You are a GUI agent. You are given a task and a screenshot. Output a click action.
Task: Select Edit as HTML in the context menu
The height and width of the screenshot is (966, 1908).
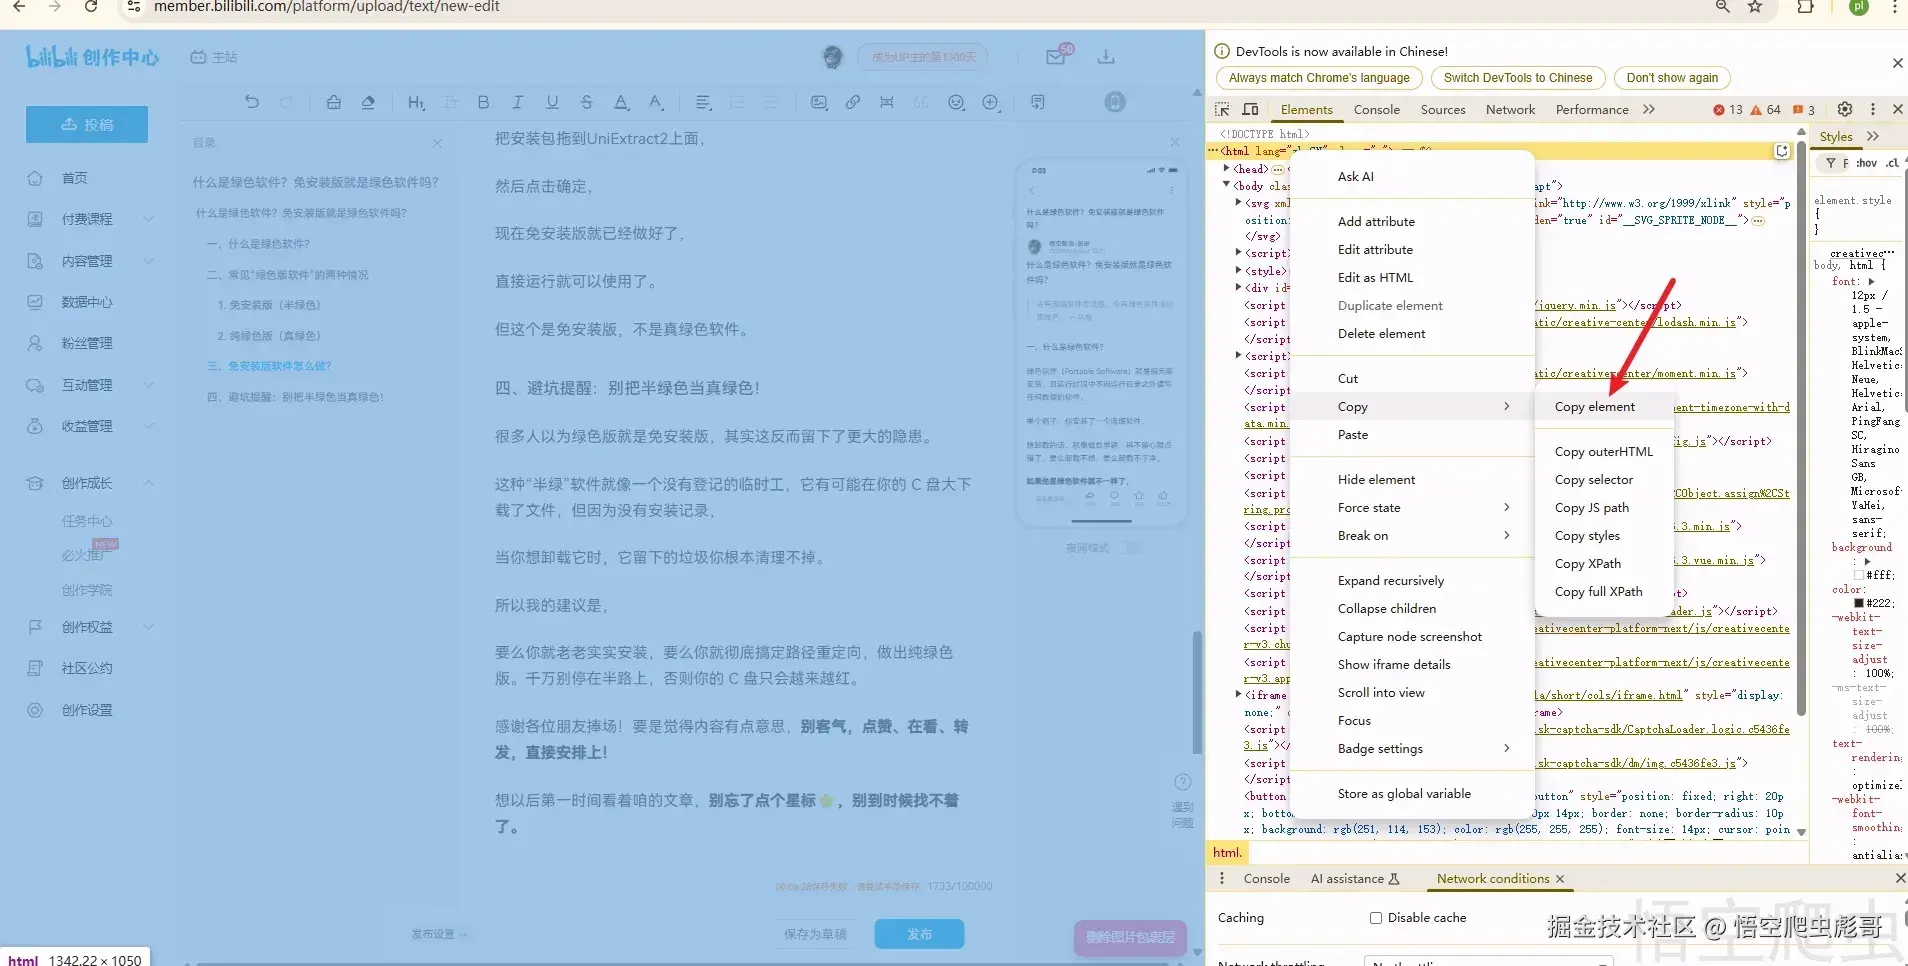[x=1412, y=278]
